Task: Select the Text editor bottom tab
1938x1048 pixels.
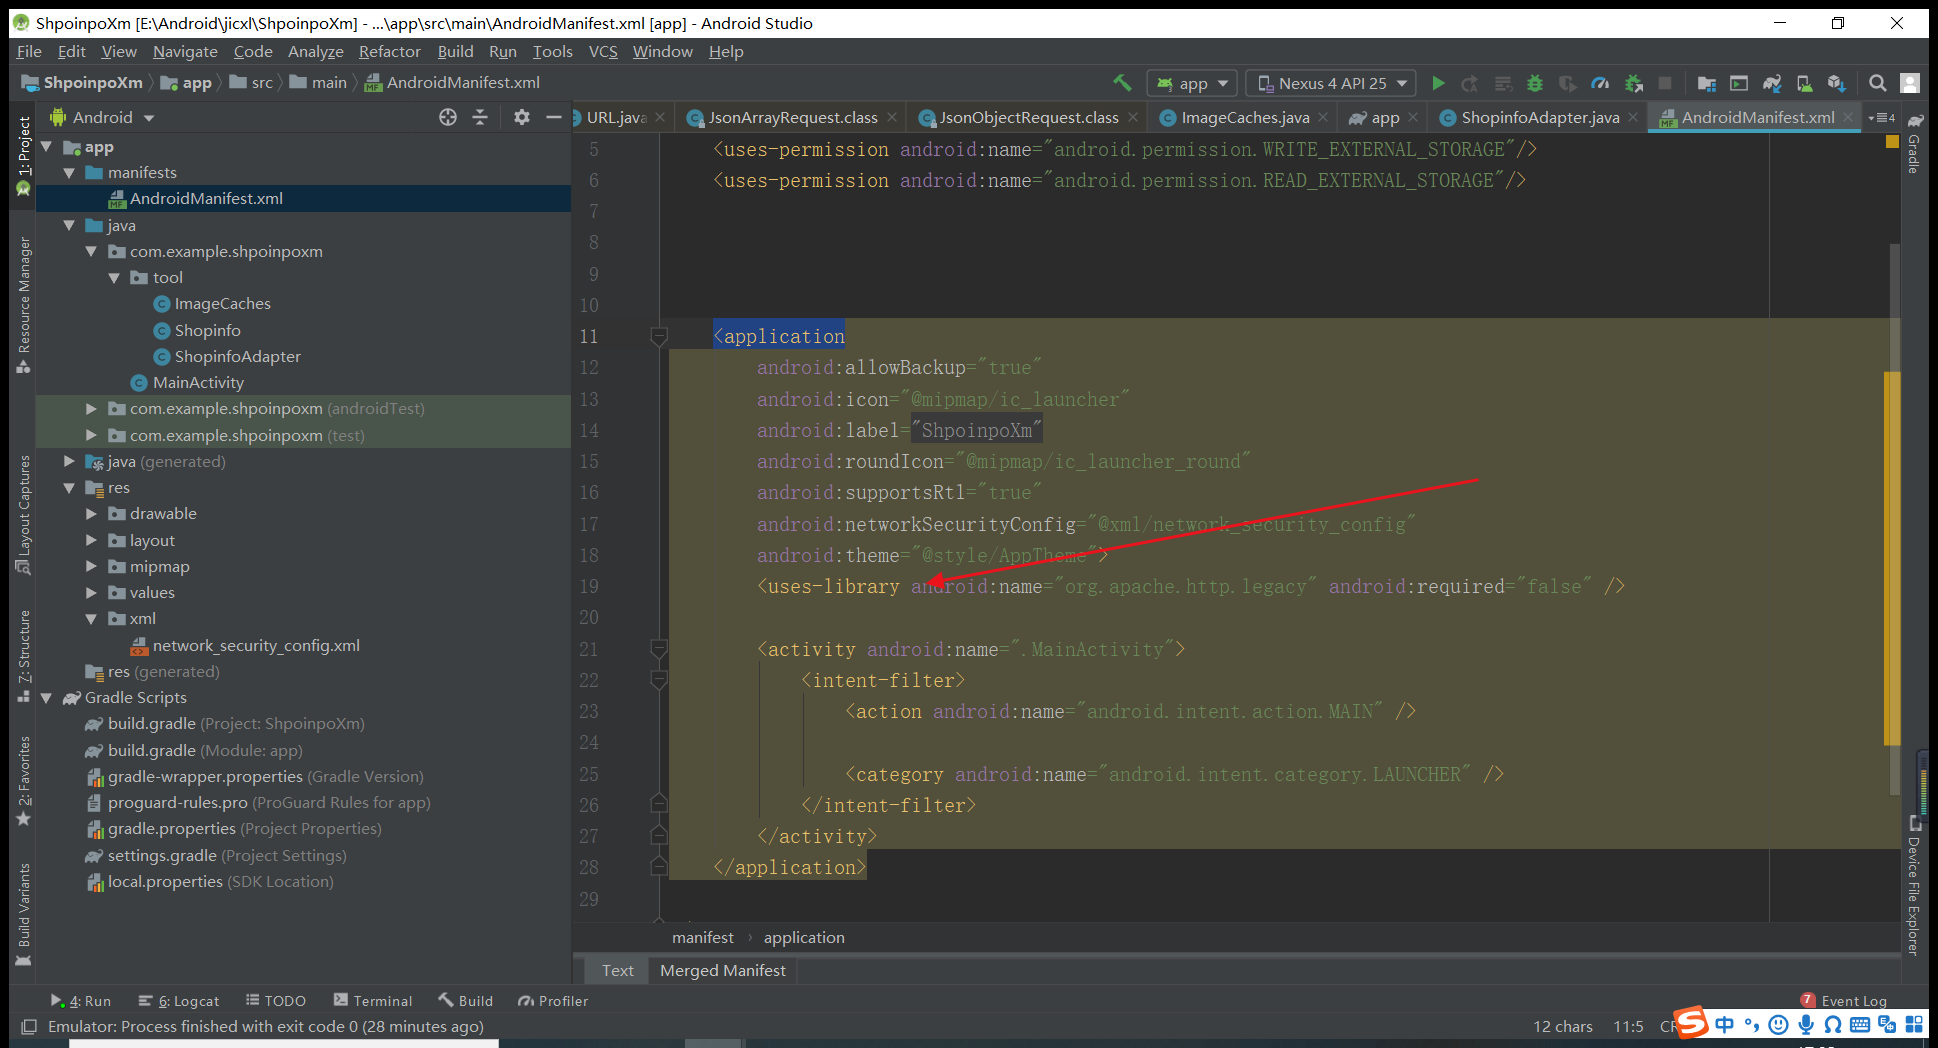Action: pos(617,971)
